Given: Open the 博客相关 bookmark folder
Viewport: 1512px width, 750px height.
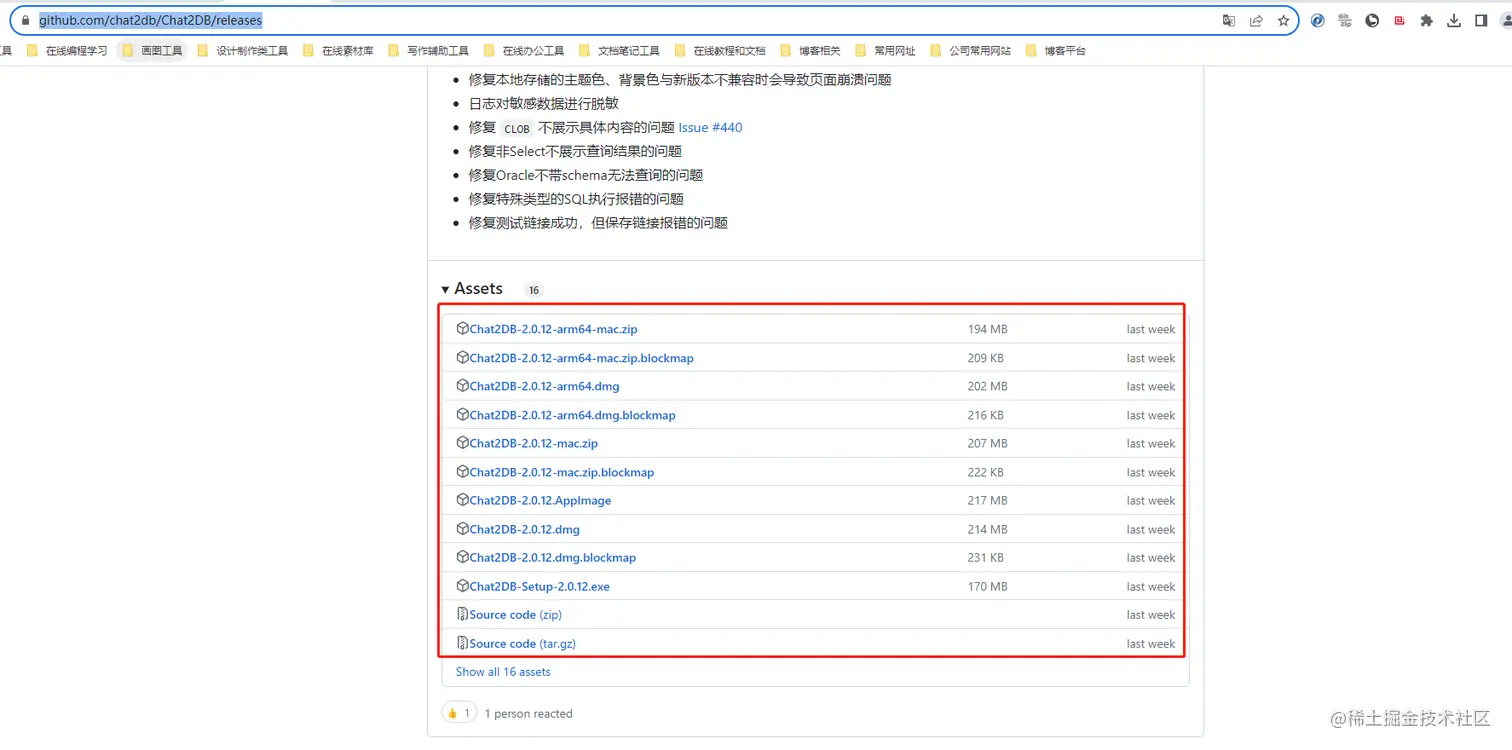Looking at the screenshot, I should pyautogui.click(x=810, y=50).
